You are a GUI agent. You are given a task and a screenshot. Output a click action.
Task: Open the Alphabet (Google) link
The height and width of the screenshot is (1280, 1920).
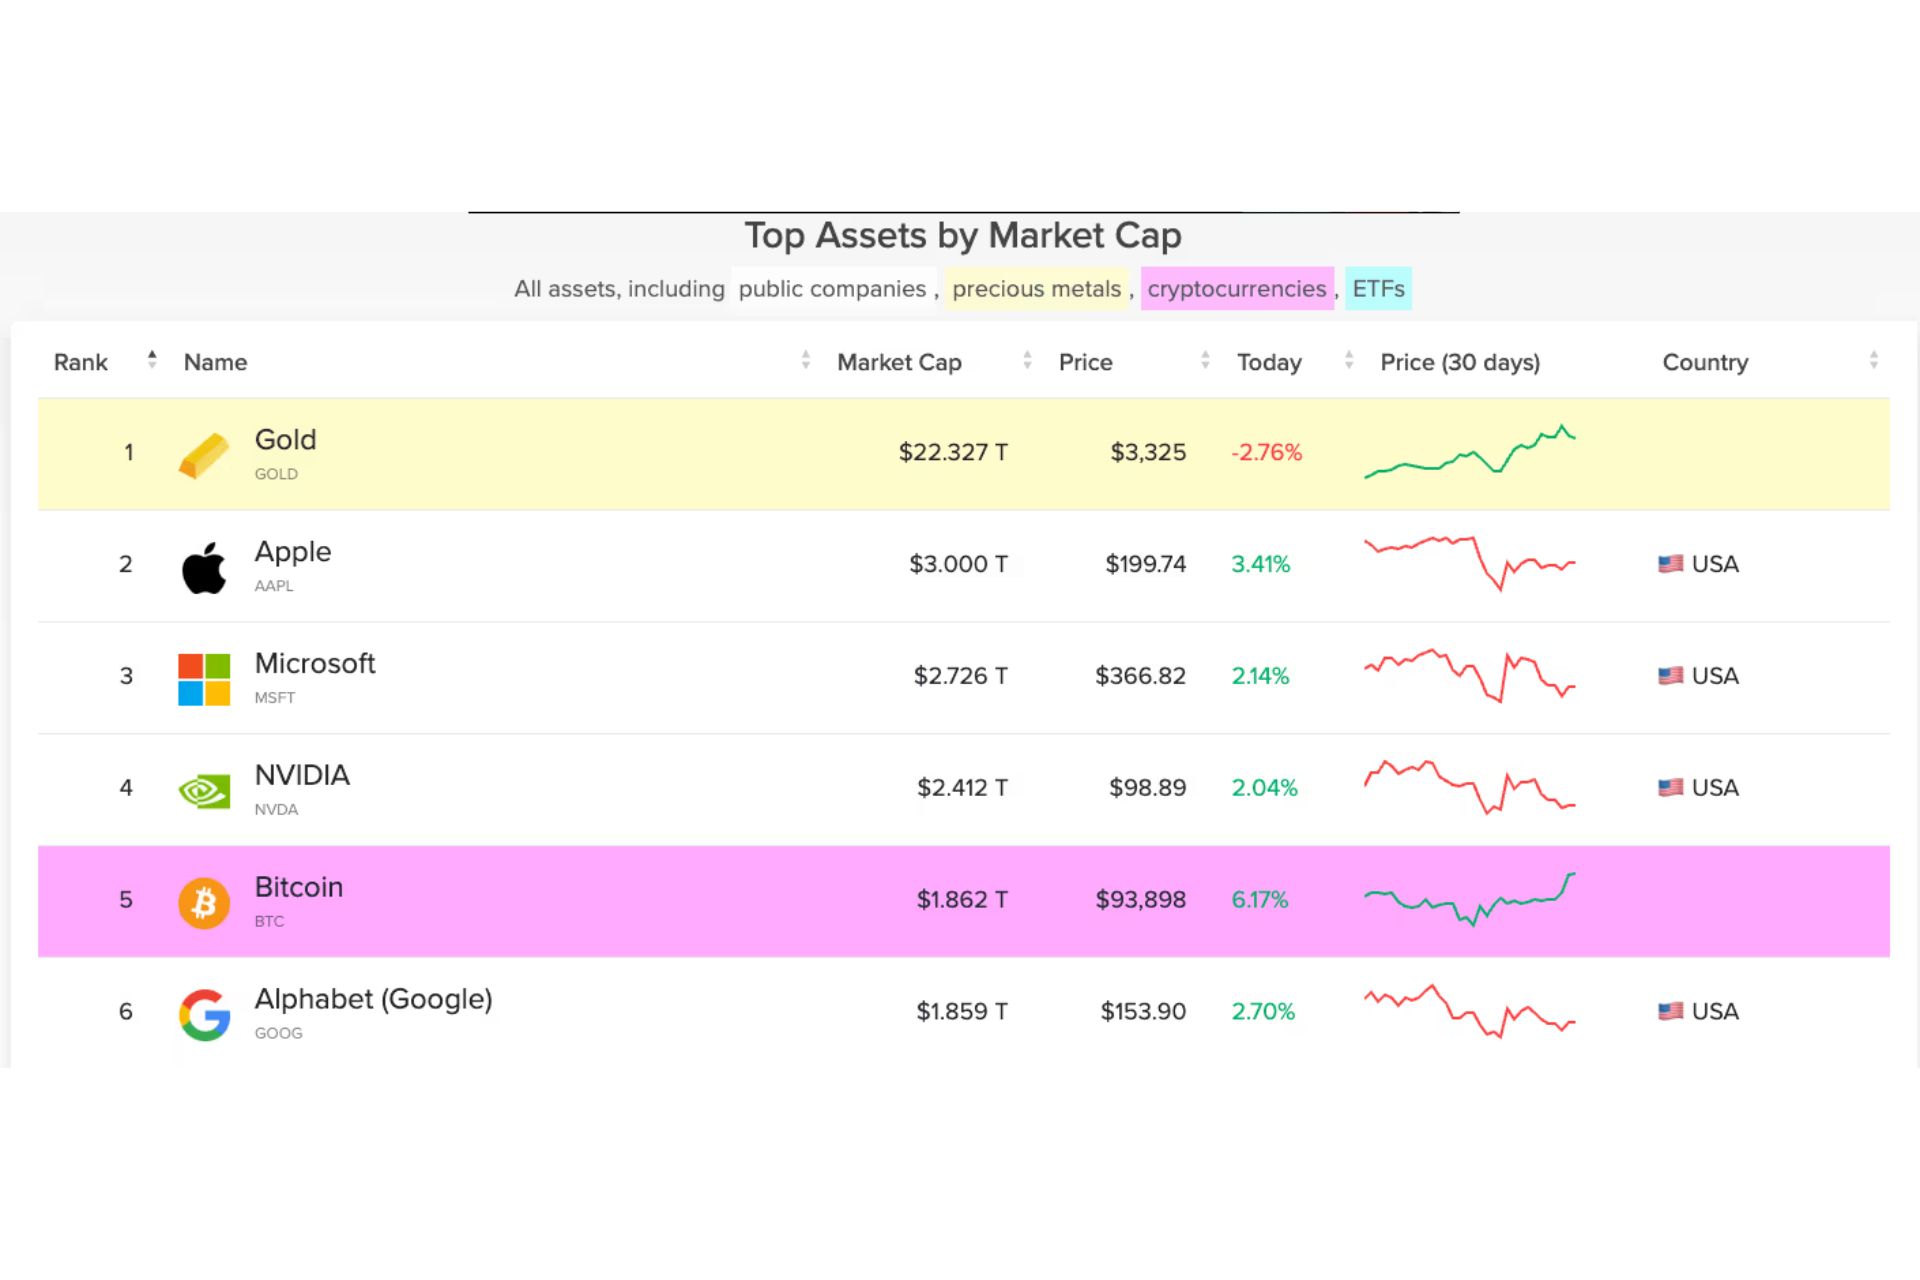[373, 999]
